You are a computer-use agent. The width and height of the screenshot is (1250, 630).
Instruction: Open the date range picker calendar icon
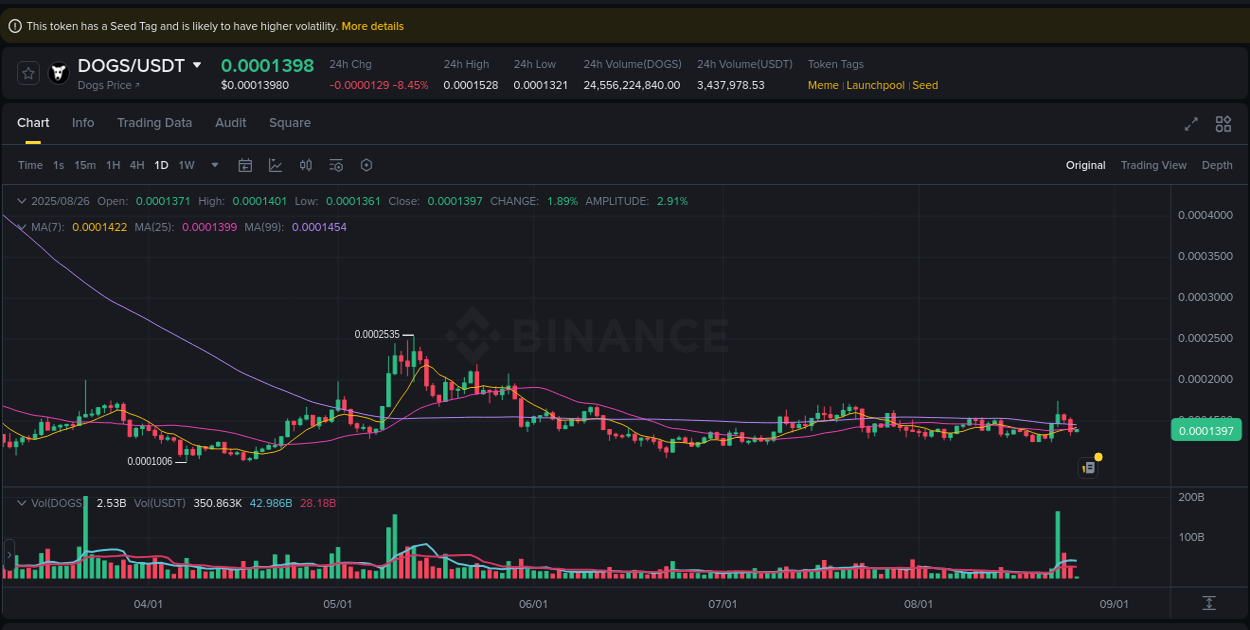pos(245,165)
